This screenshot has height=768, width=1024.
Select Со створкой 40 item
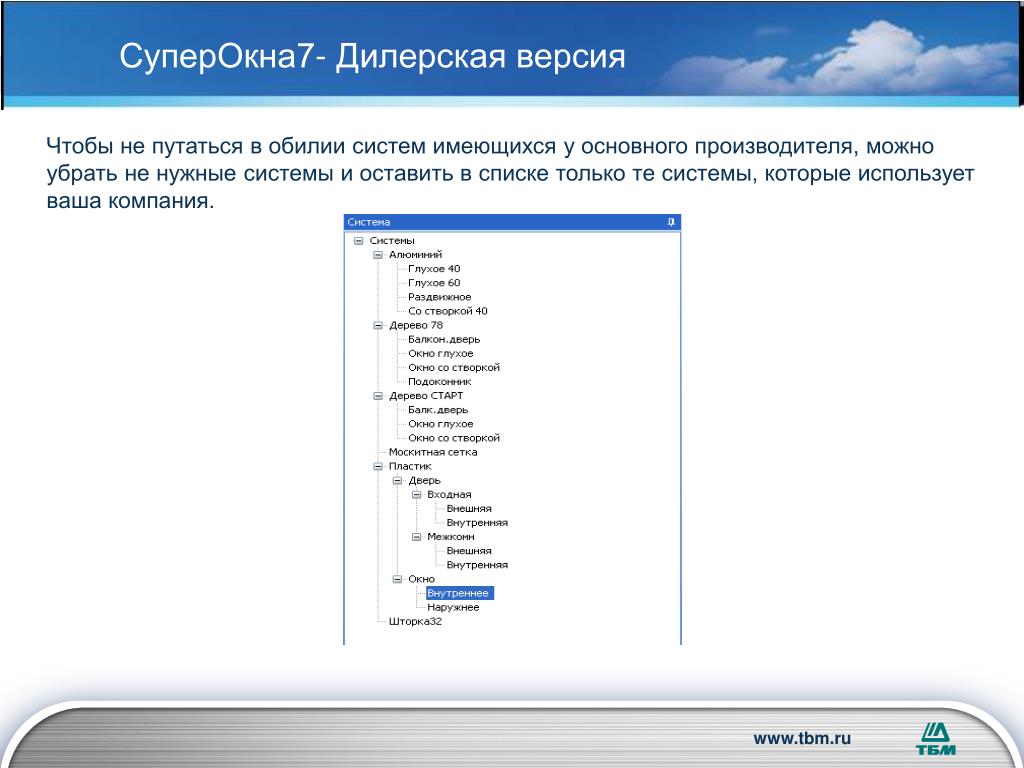coord(447,311)
